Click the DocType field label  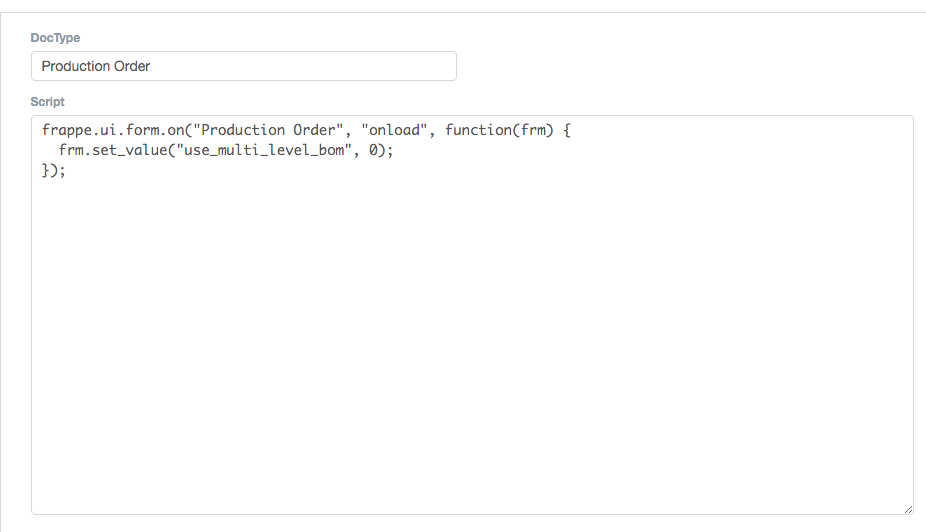[55, 38]
